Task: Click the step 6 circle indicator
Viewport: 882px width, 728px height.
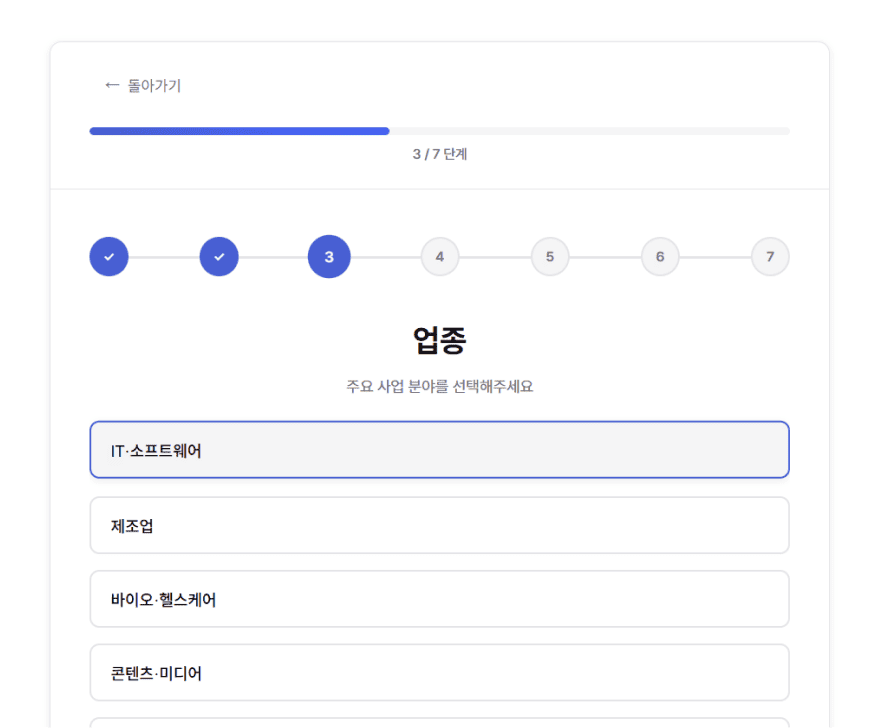Action: tap(660, 256)
